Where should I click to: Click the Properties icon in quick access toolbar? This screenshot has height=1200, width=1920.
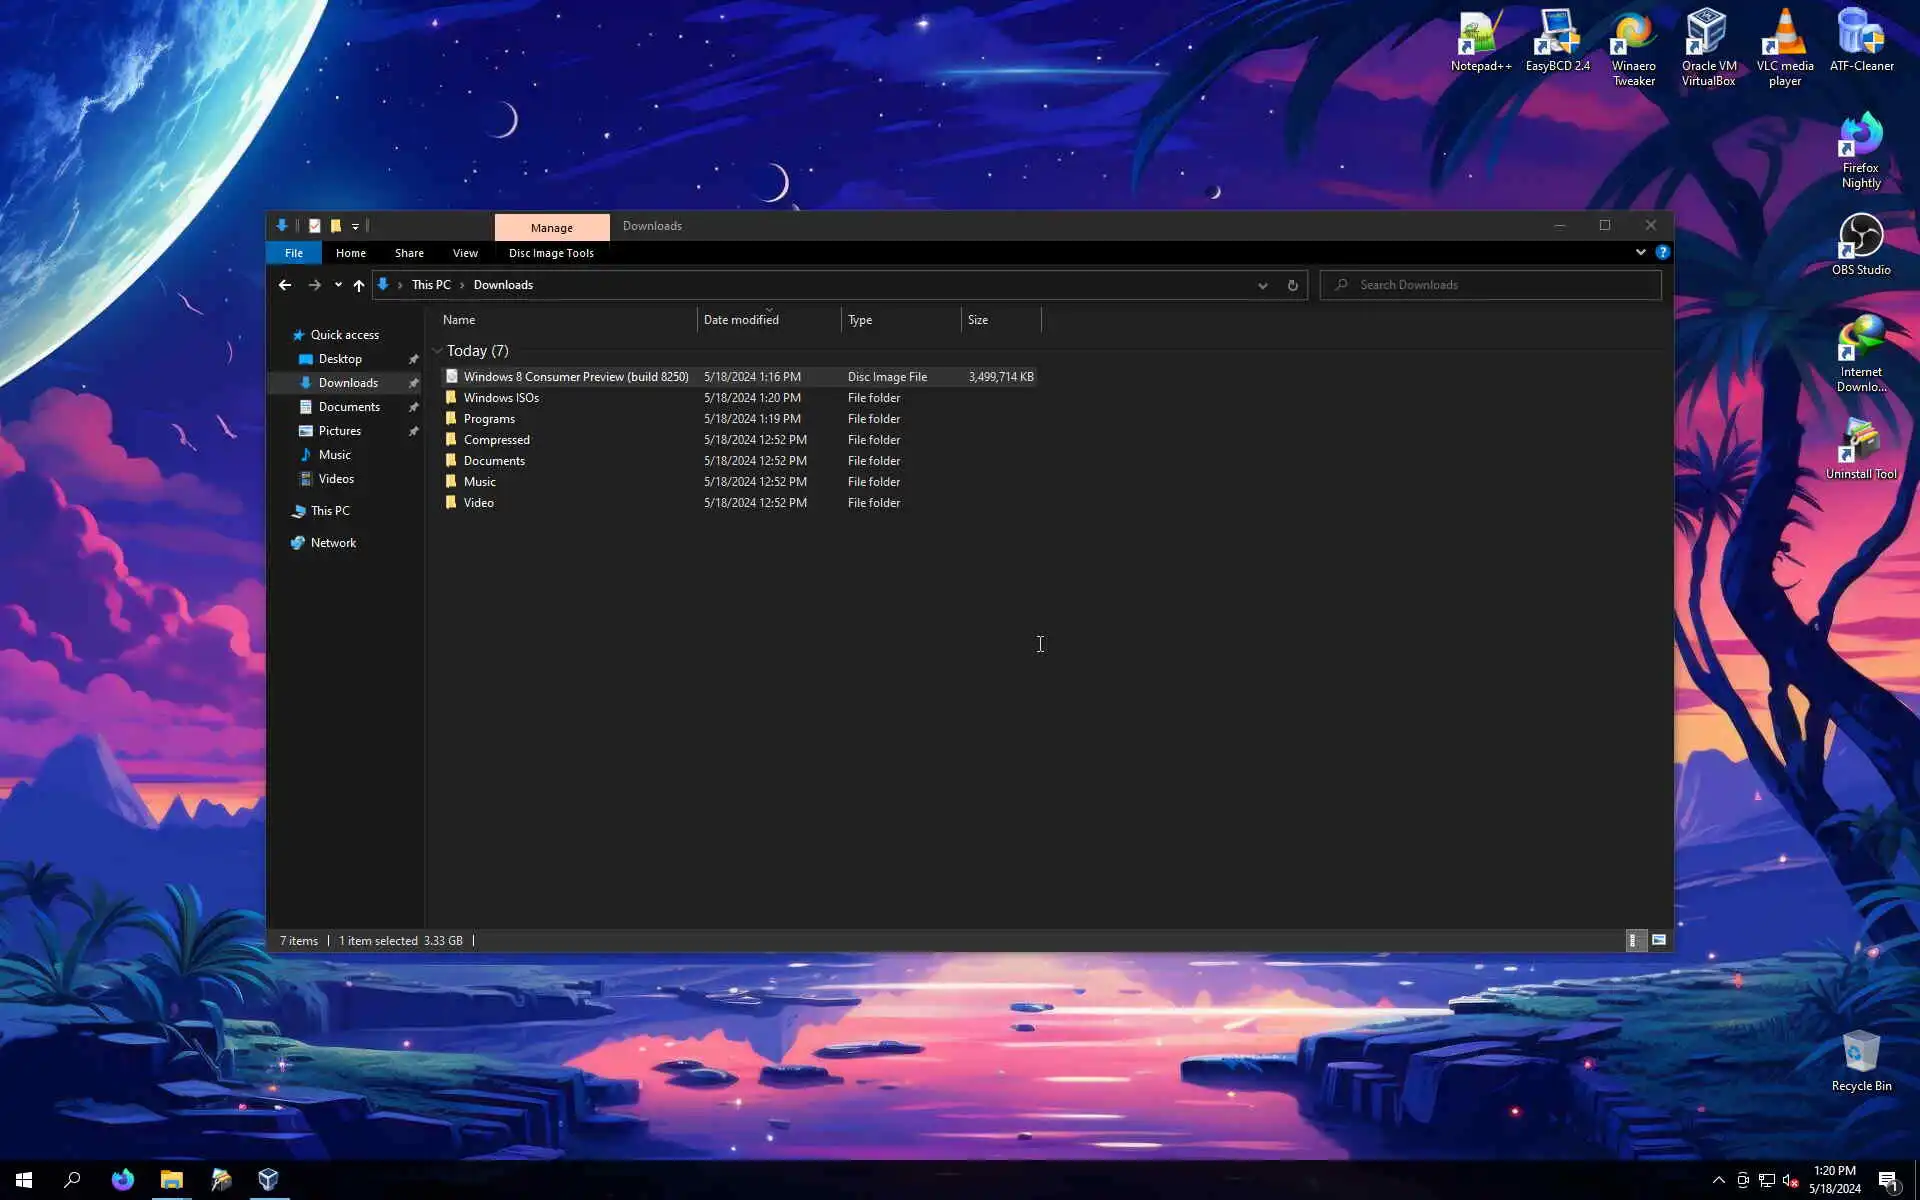click(315, 226)
